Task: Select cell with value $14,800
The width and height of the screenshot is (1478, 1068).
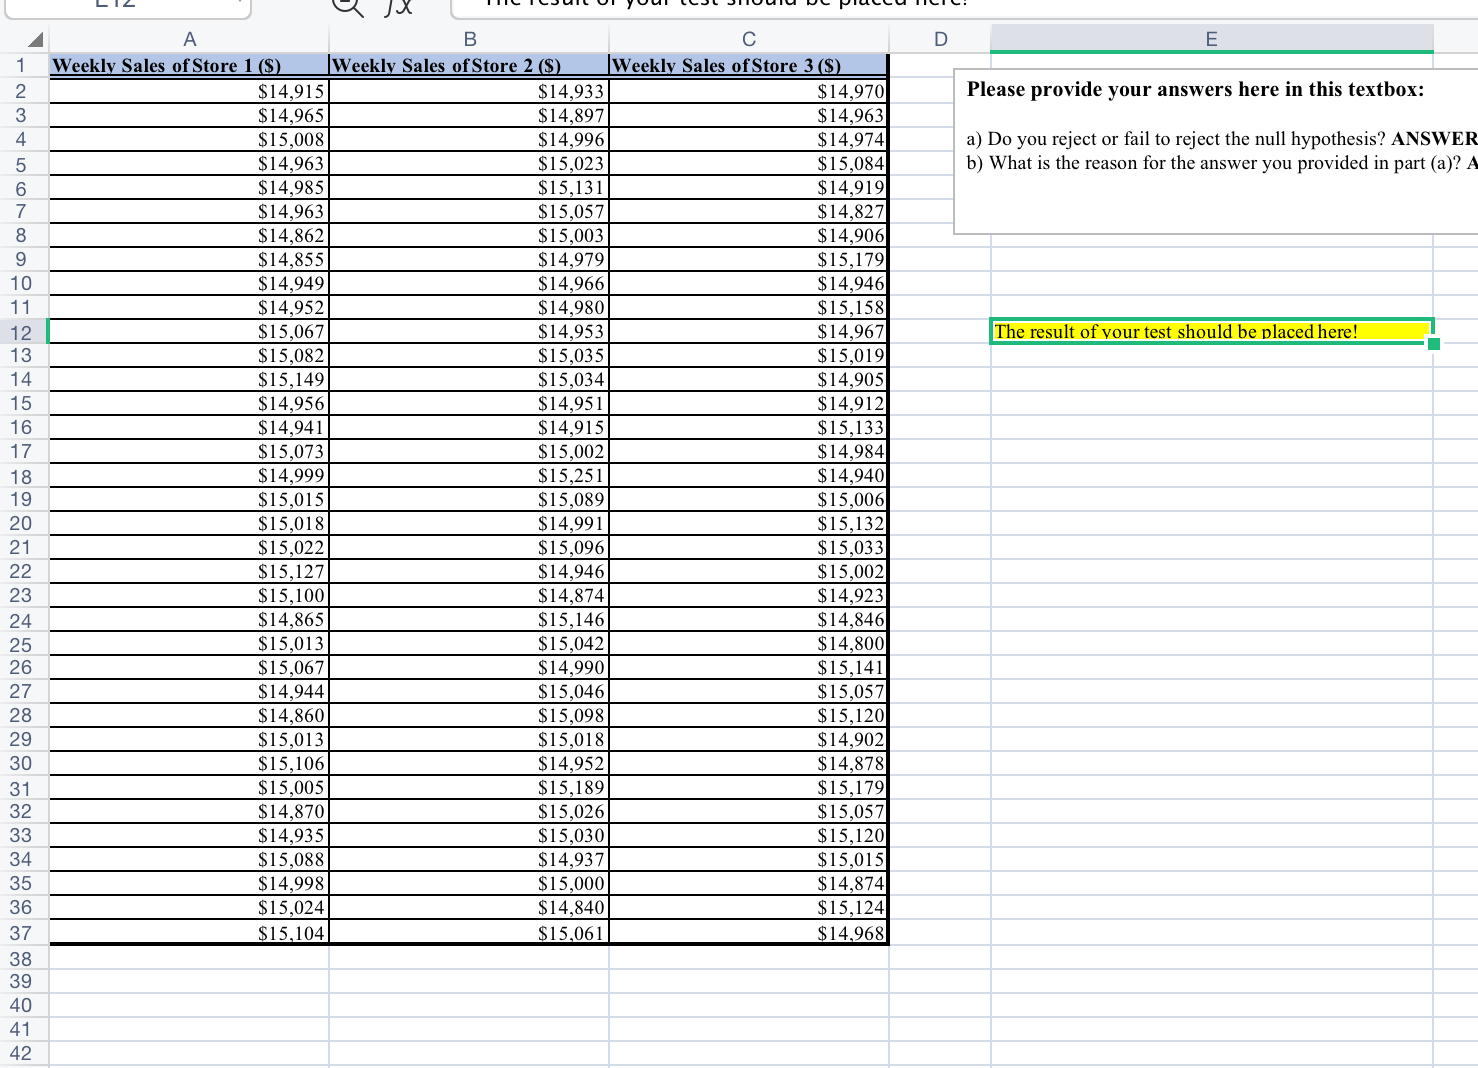Action: [749, 643]
